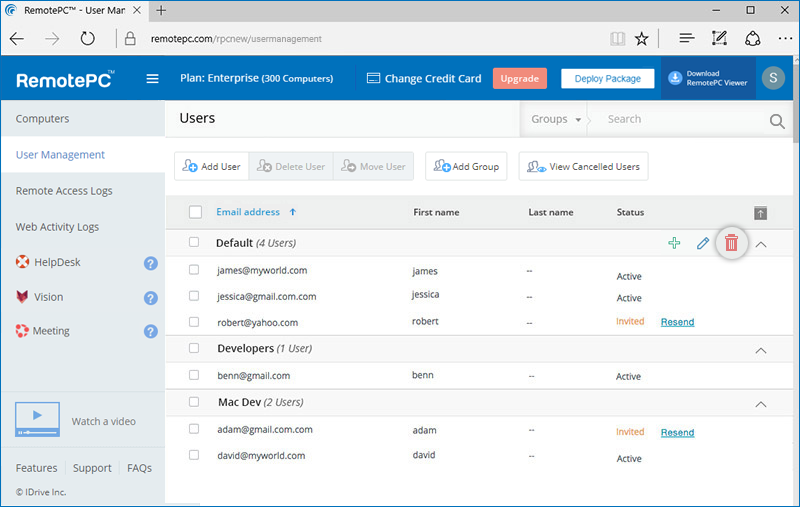
Task: Resend invite for robert@yahoo.com
Action: pos(677,322)
